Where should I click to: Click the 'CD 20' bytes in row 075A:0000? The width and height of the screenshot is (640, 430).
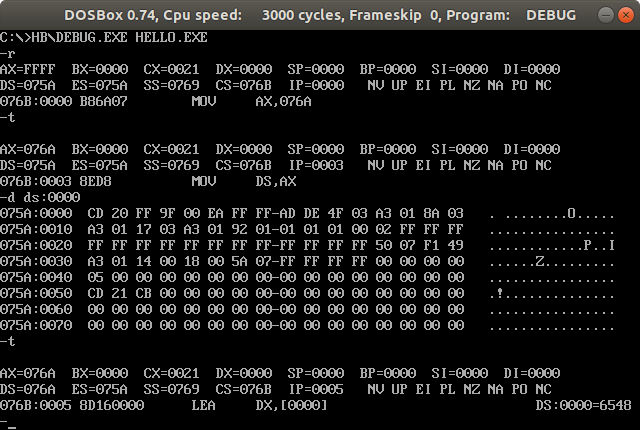tap(107, 213)
